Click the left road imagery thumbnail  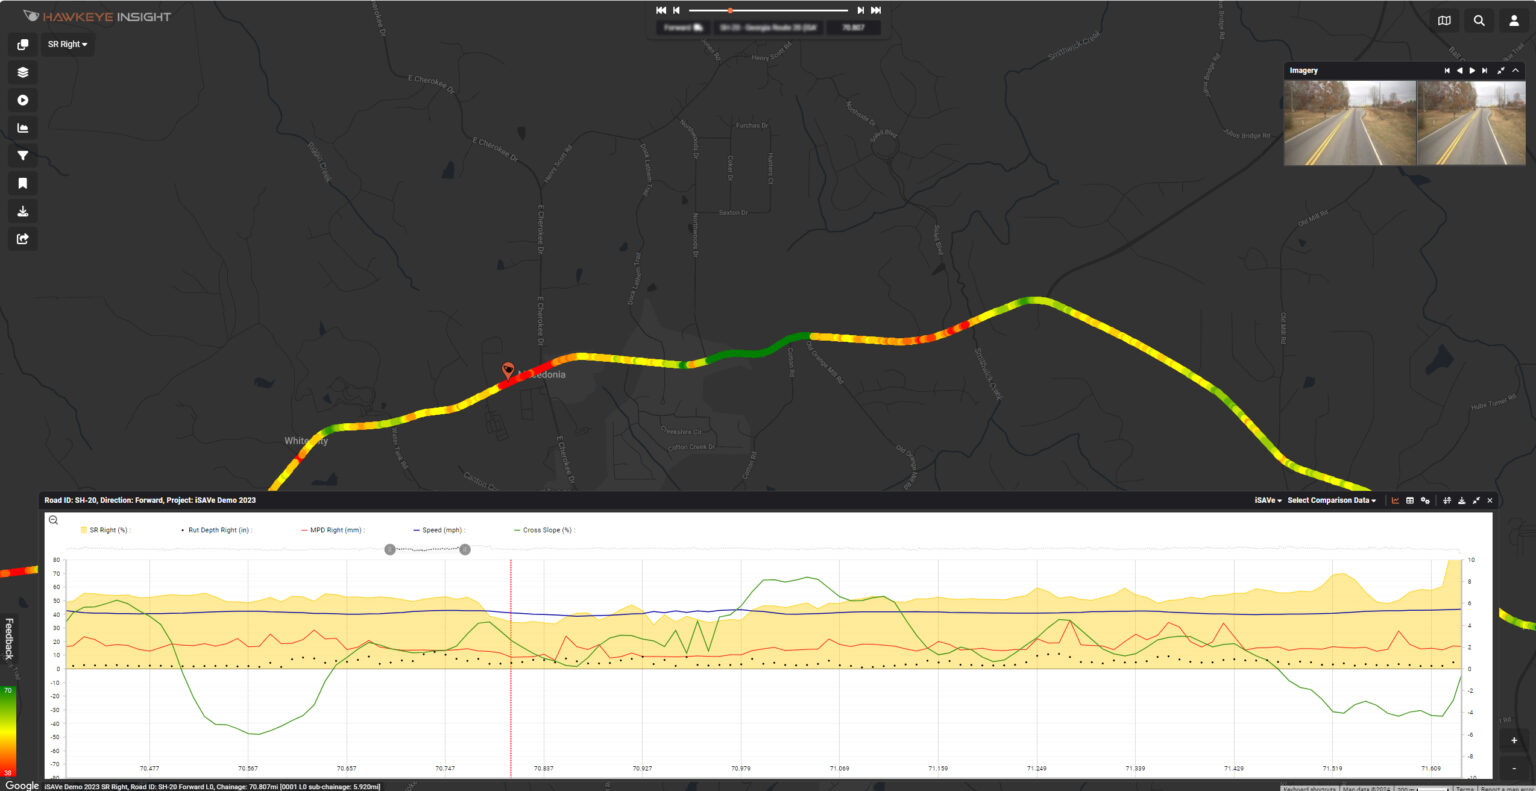(1350, 123)
